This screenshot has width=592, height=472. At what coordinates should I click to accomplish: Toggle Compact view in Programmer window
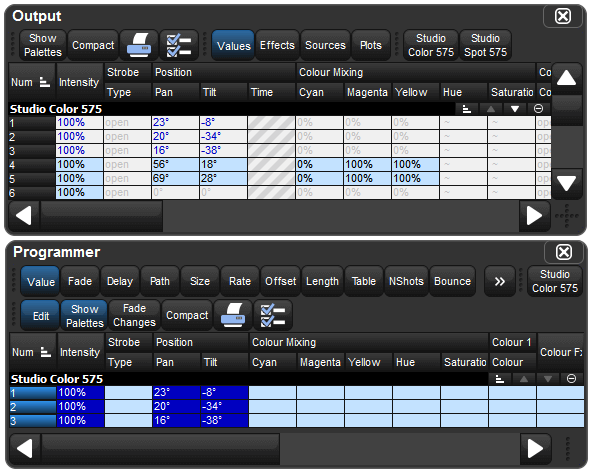tap(187, 315)
